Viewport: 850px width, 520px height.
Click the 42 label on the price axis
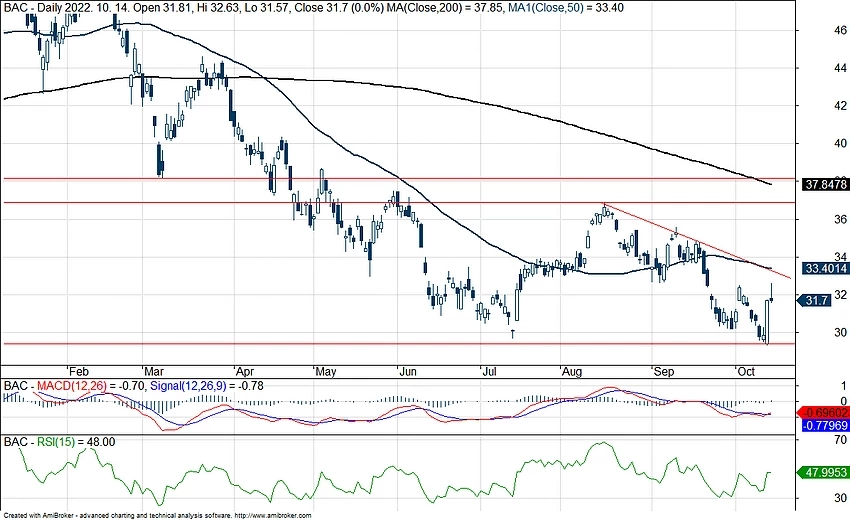(840, 106)
